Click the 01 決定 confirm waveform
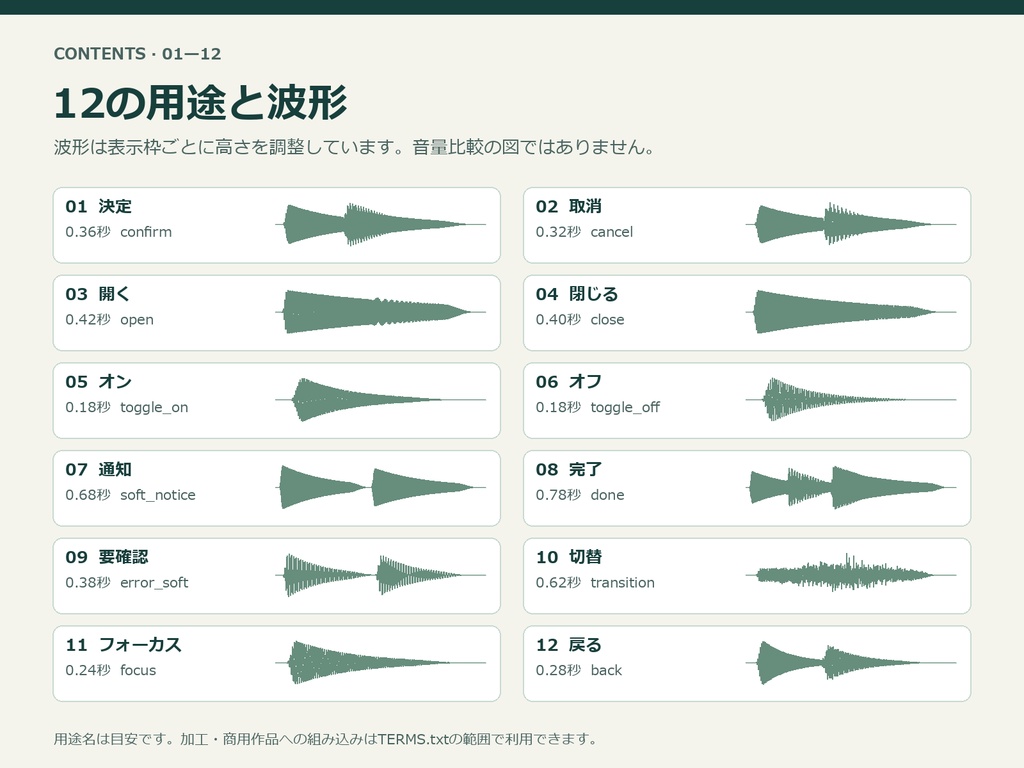 pos(381,225)
